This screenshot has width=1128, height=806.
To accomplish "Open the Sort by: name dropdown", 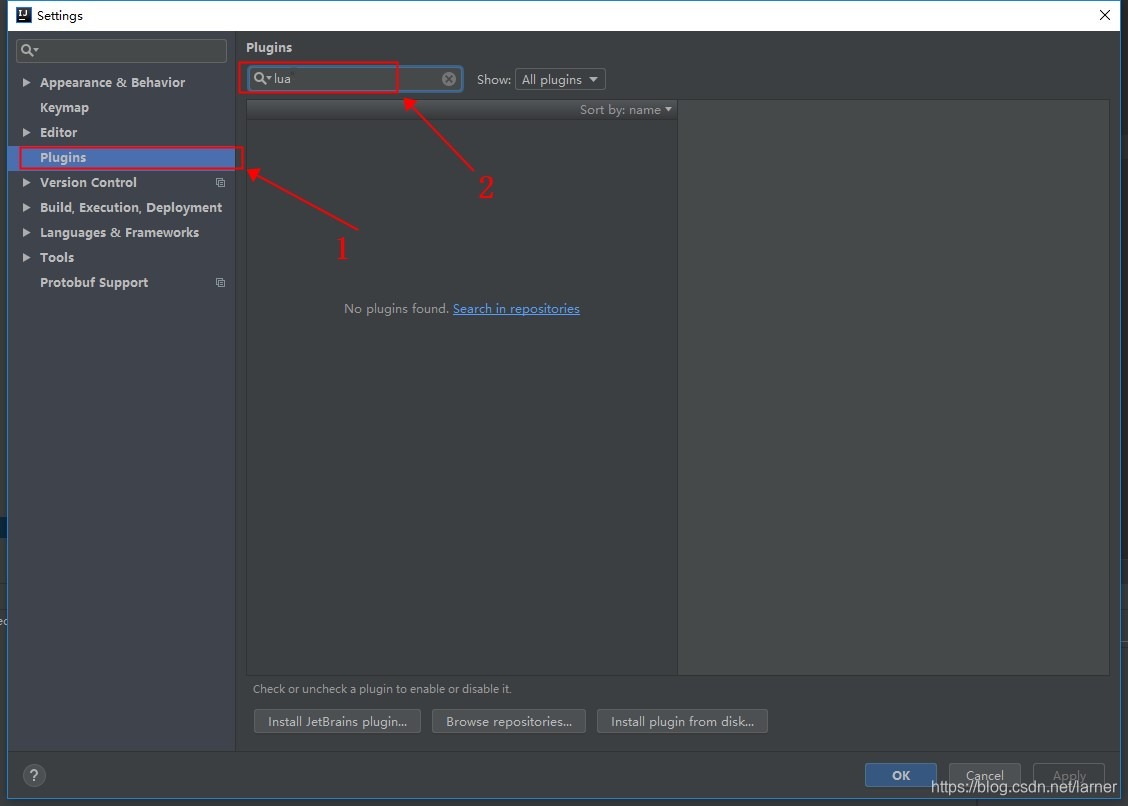I will tap(625, 110).
